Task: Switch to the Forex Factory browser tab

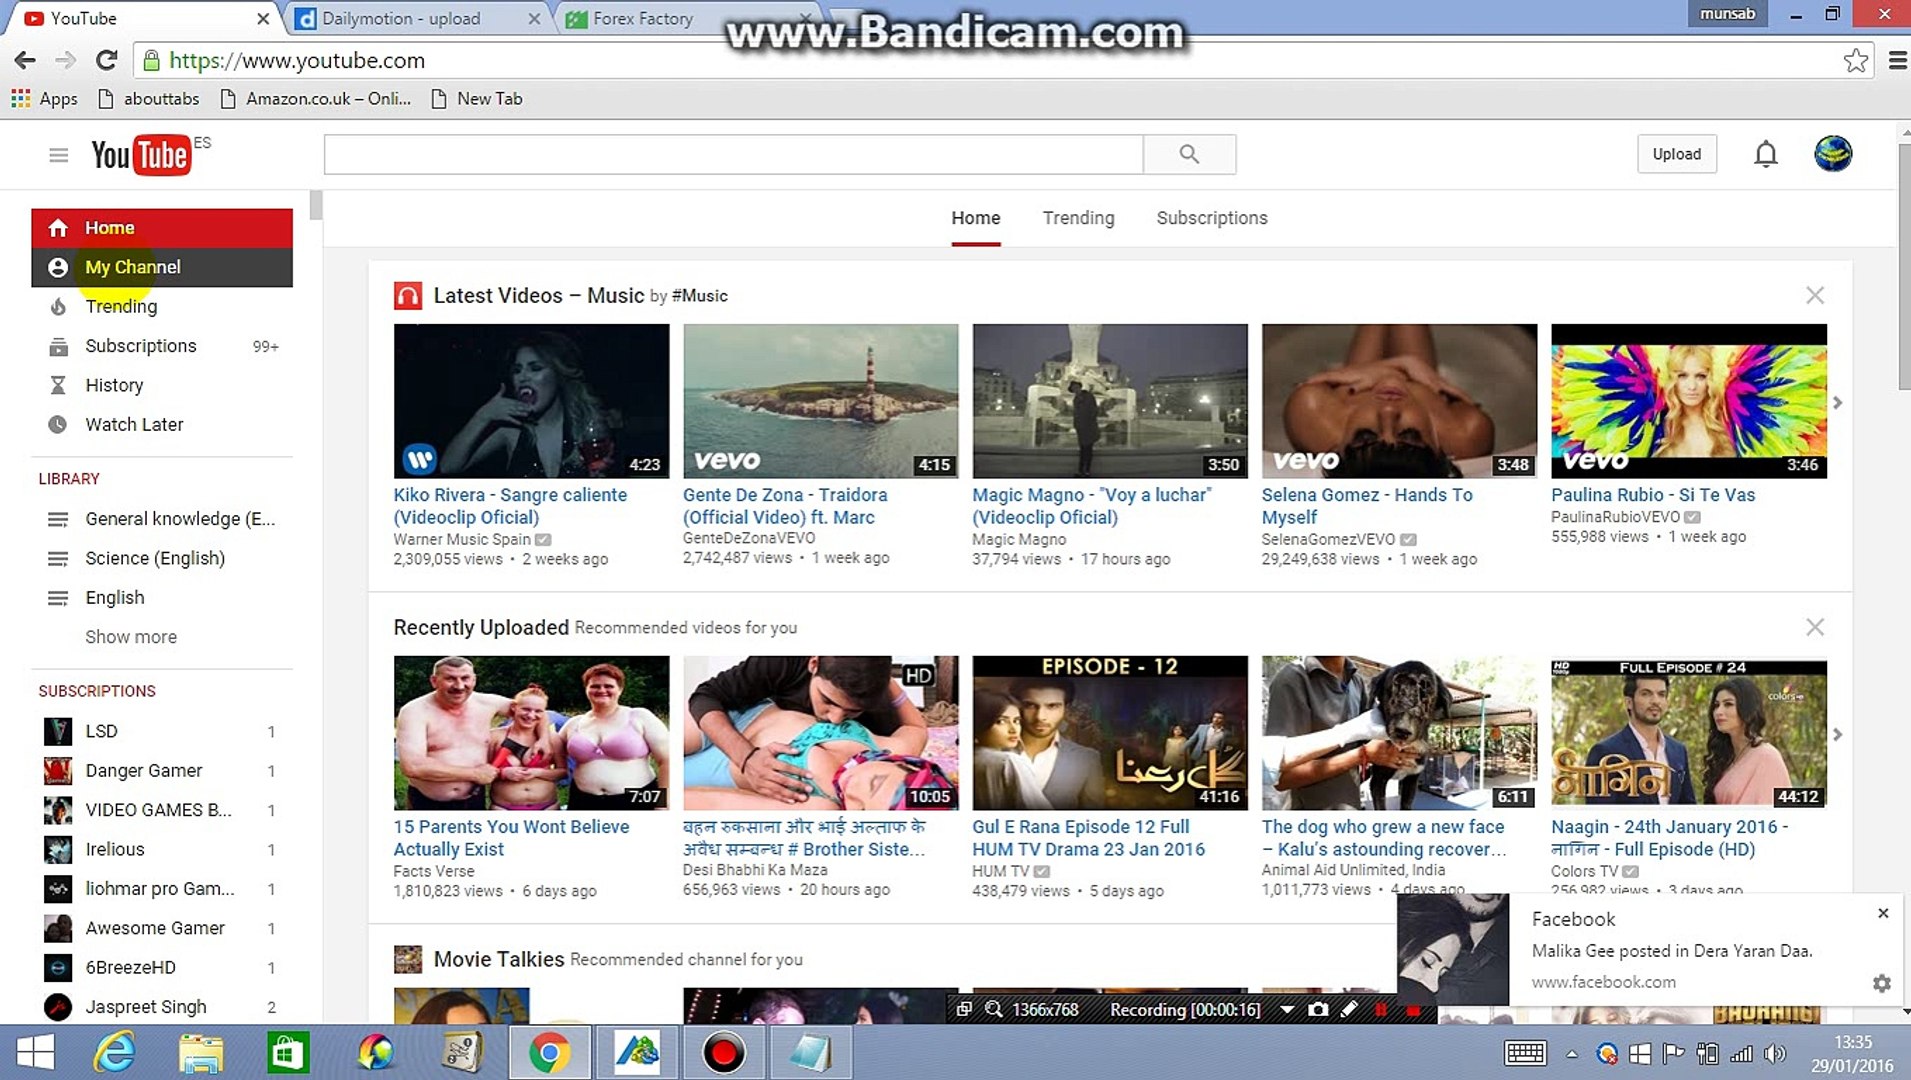Action: (x=685, y=18)
